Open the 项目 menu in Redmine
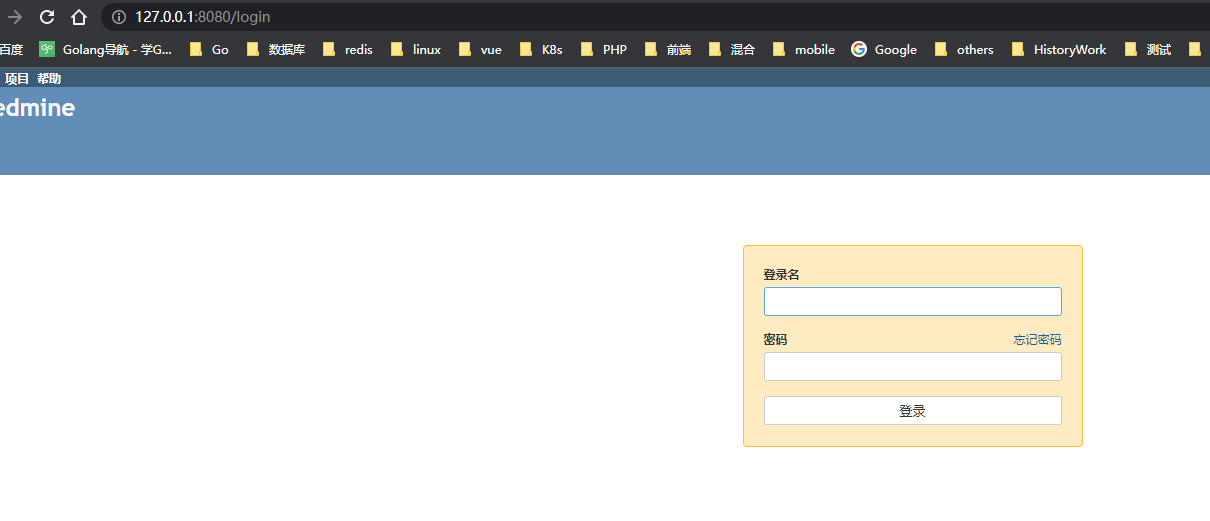 (17, 79)
